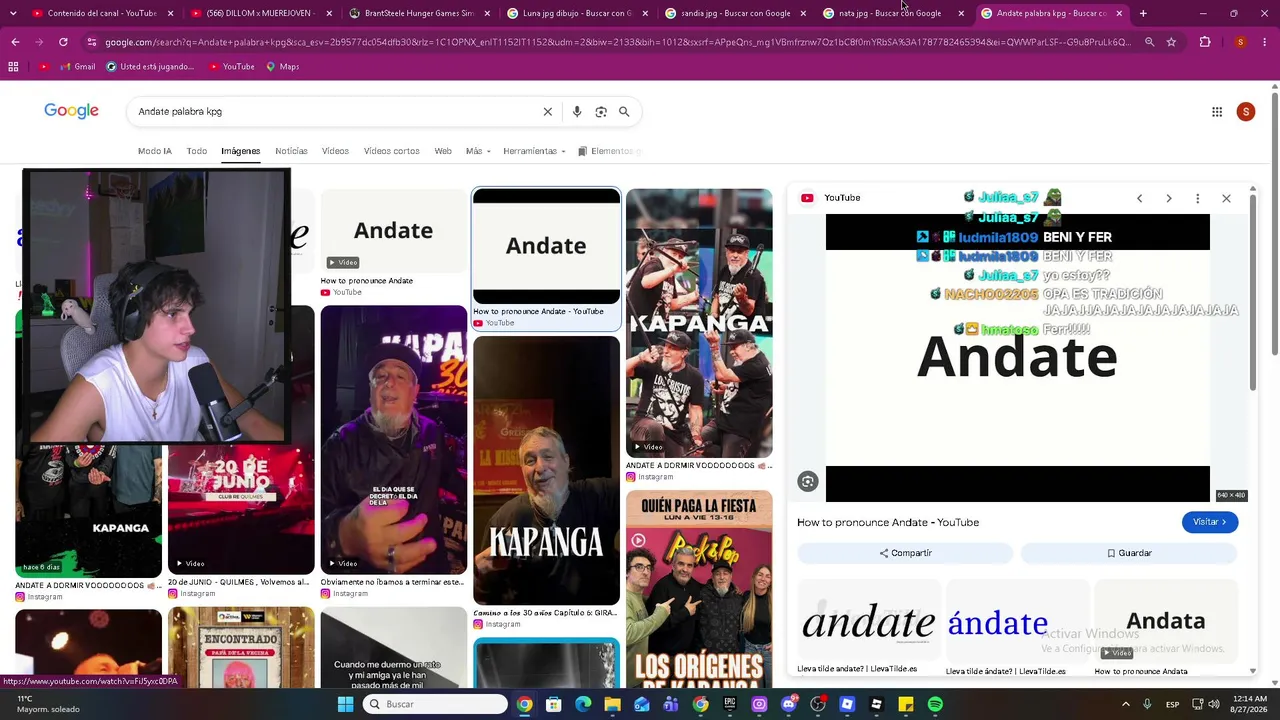Click the Visitar button
Viewport: 1280px width, 720px height.
(x=1210, y=522)
